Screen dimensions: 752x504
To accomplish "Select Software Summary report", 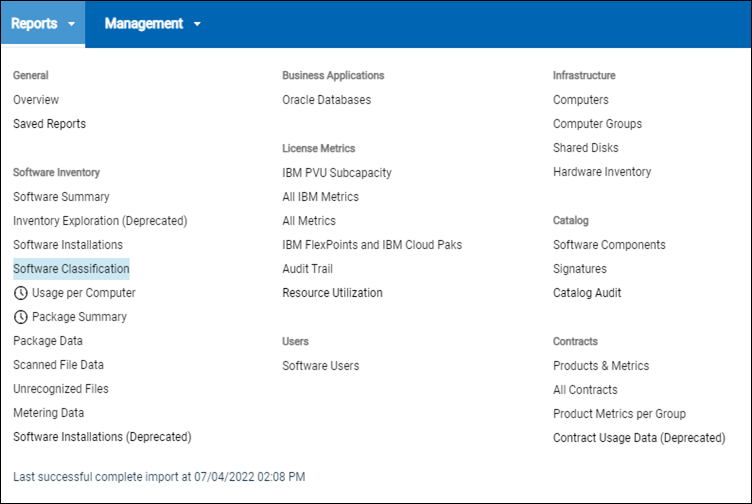I will [x=61, y=197].
